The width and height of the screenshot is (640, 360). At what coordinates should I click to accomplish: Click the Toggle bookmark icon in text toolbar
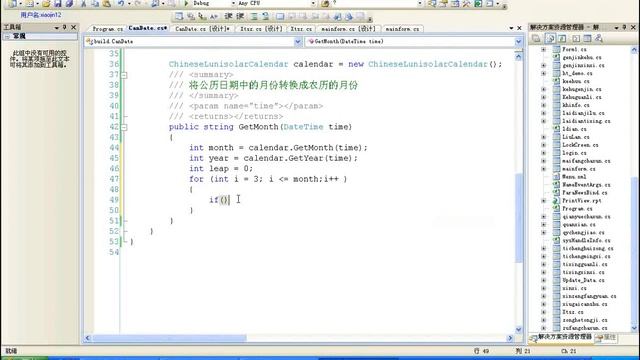pos(280,16)
